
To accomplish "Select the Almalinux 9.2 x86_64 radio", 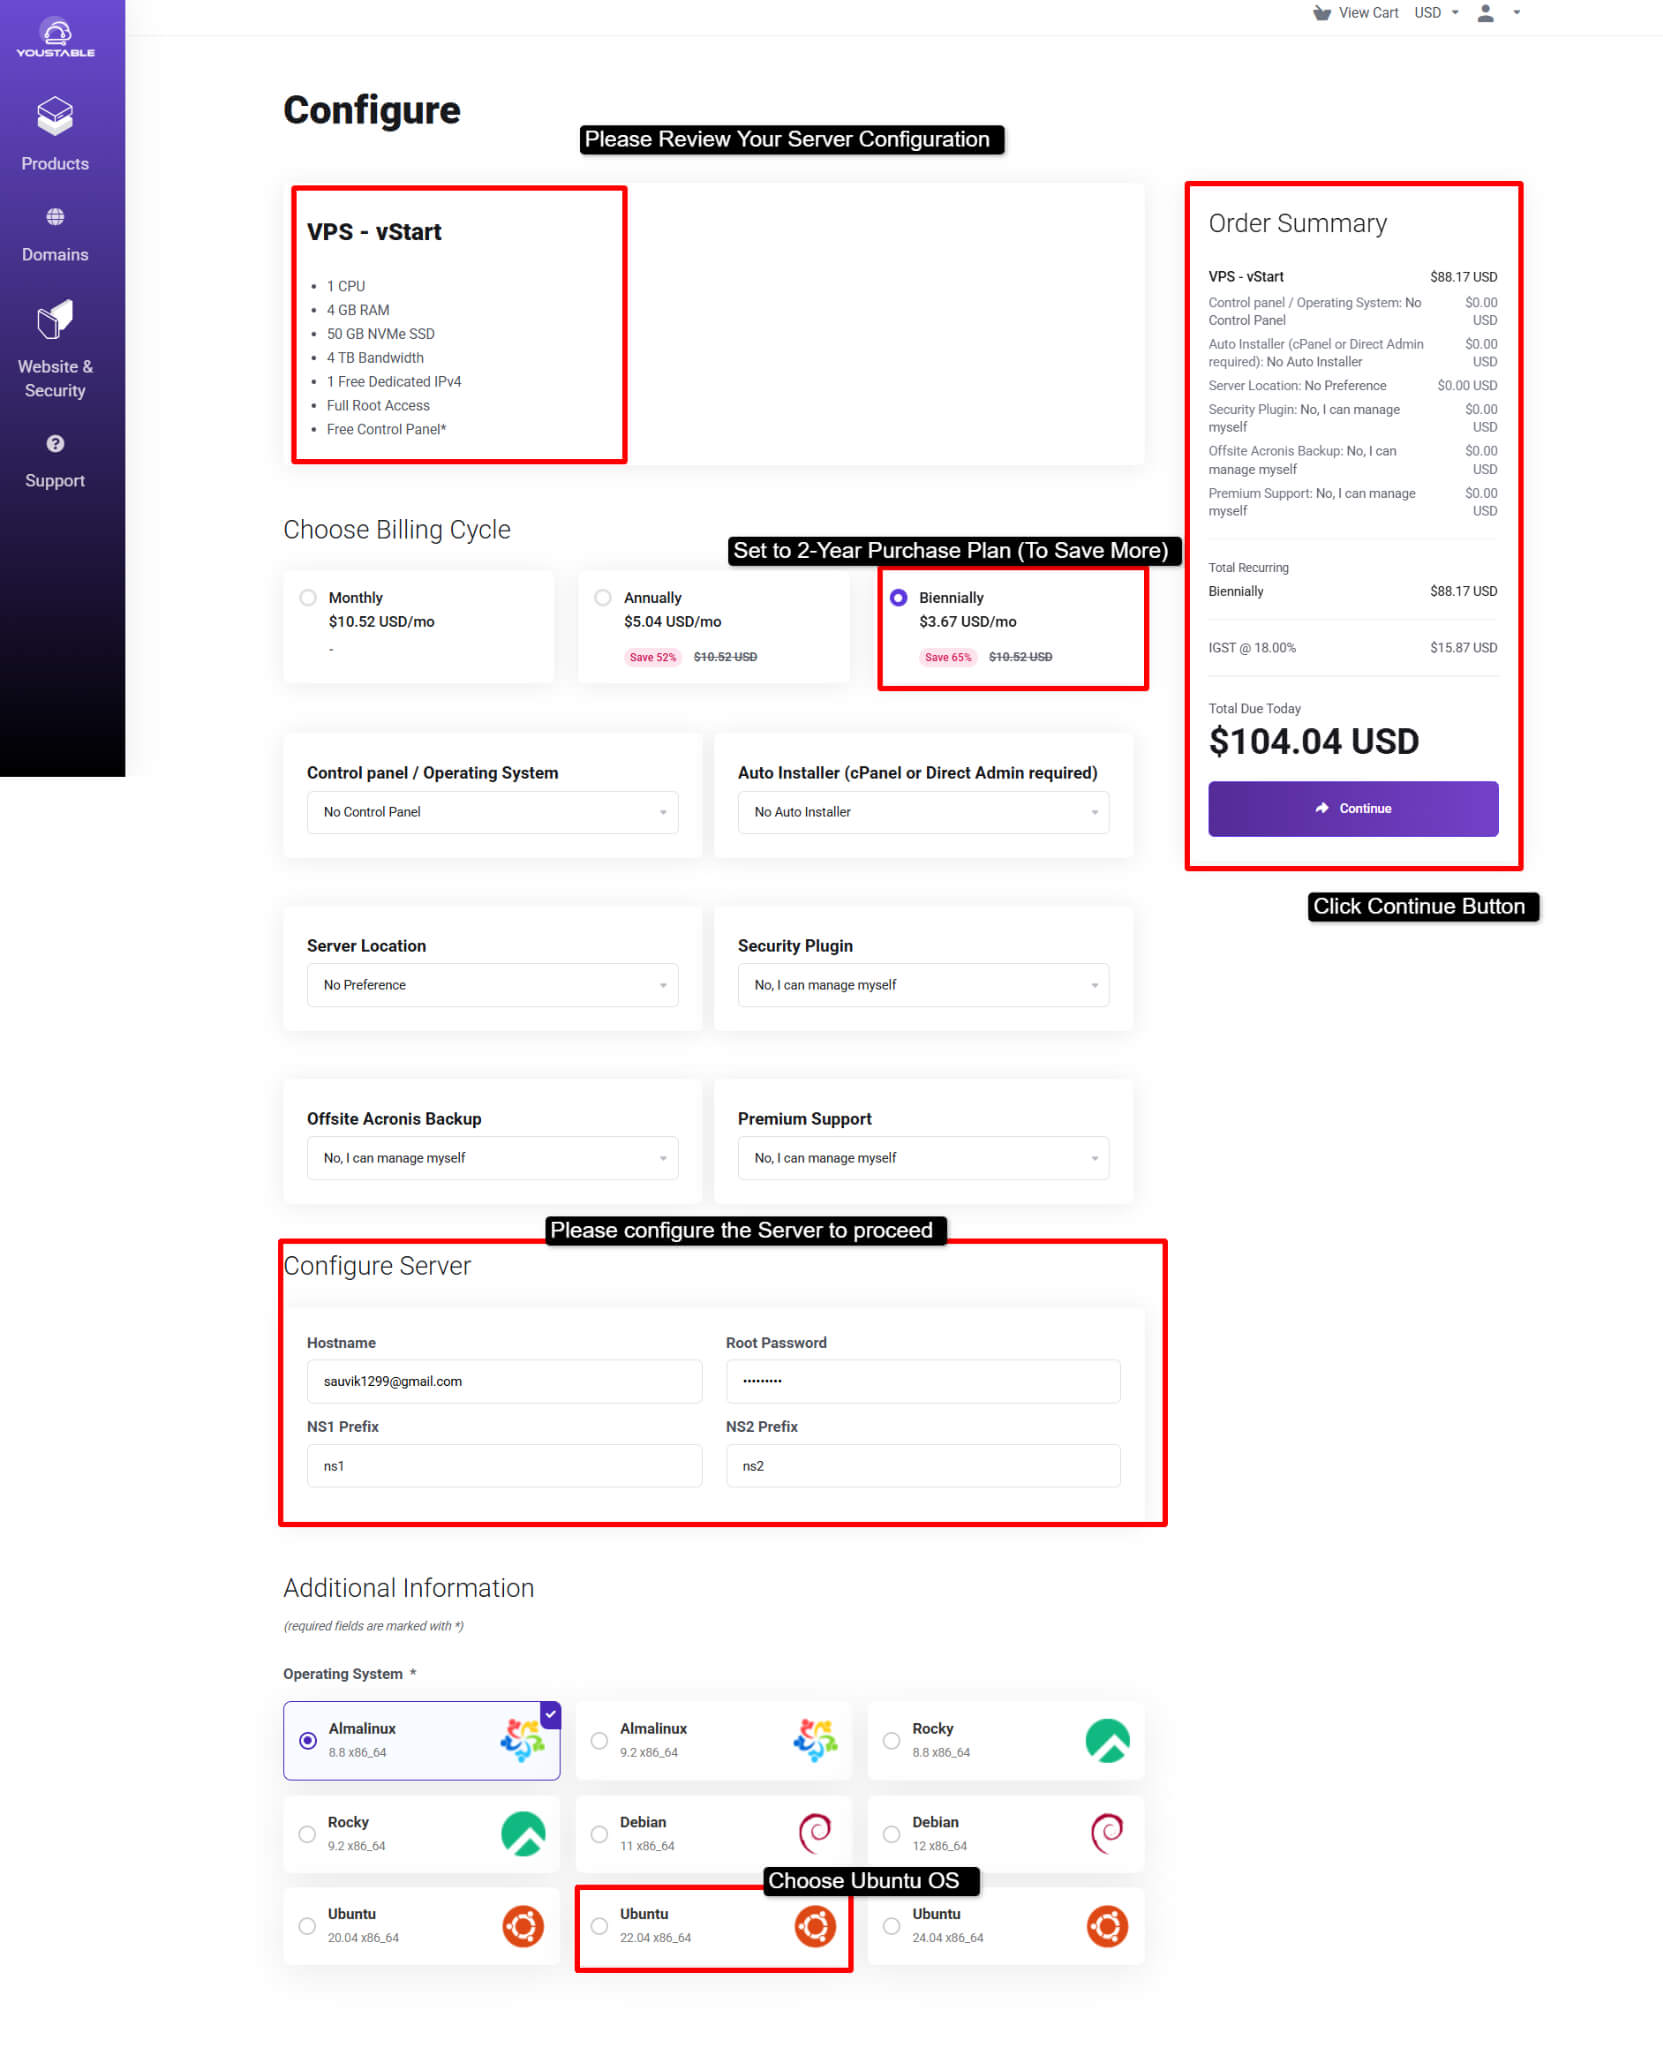I will 599,1740.
